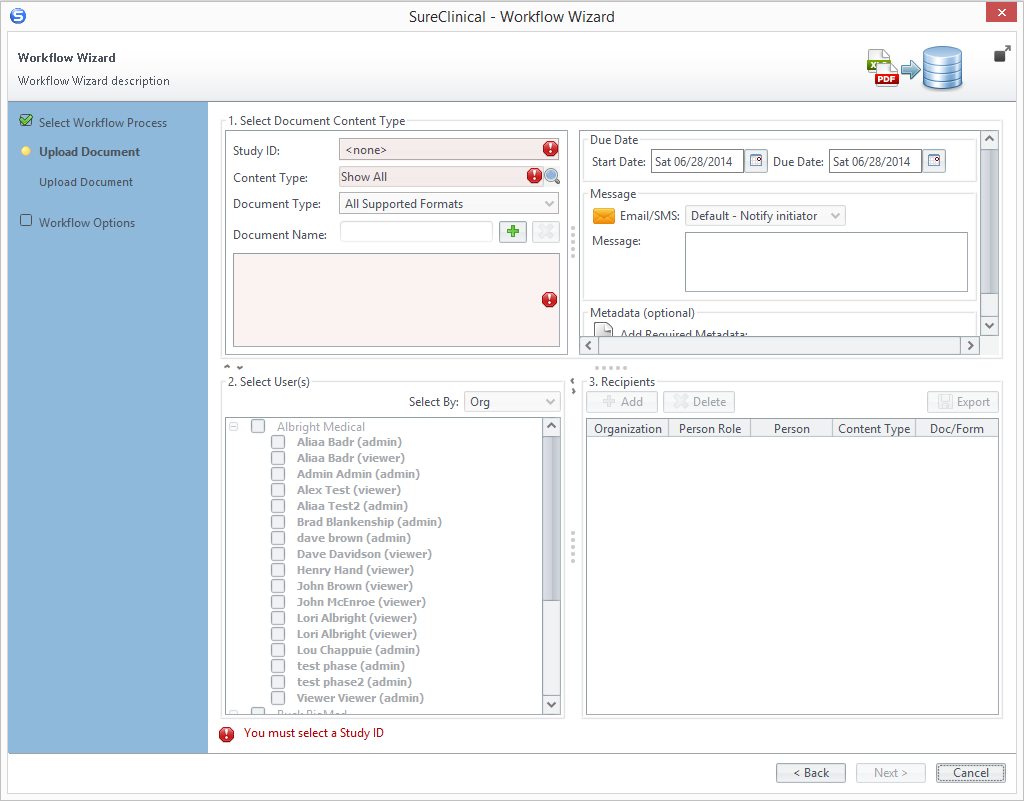Viewport: 1024px width, 801px height.
Task: Check Henry Hand (viewer) user
Action: click(278, 570)
